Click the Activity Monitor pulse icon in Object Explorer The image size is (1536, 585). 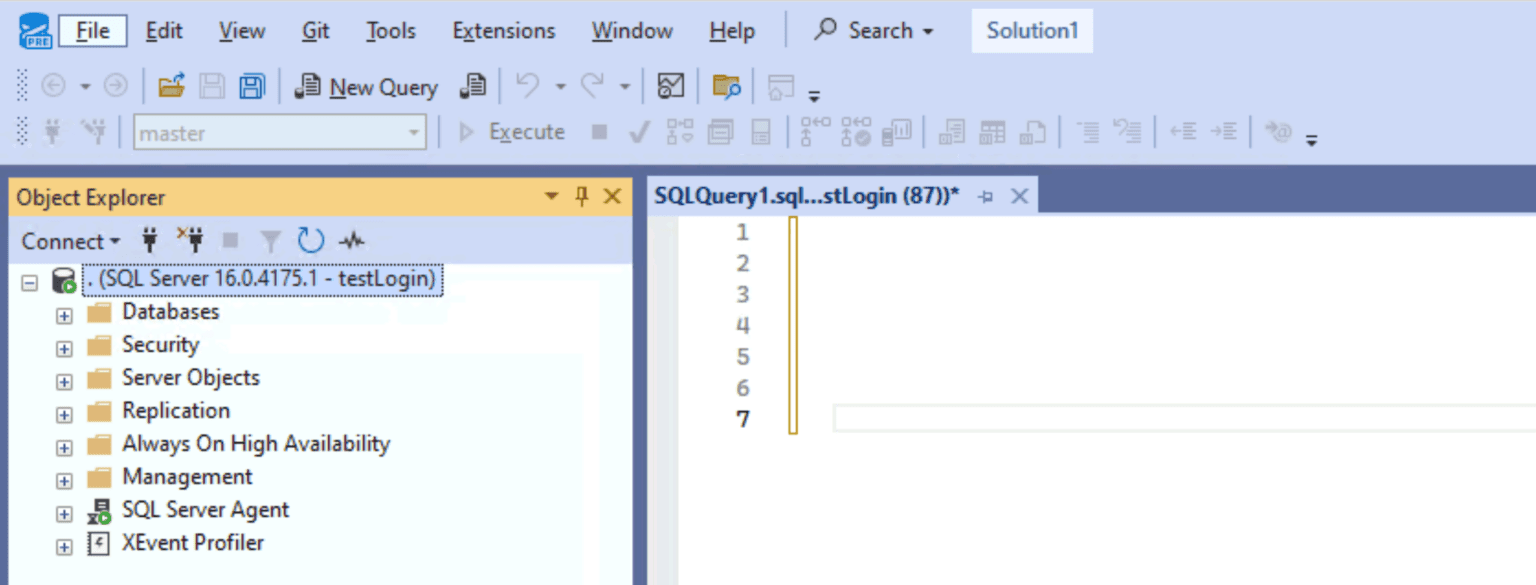(x=352, y=241)
